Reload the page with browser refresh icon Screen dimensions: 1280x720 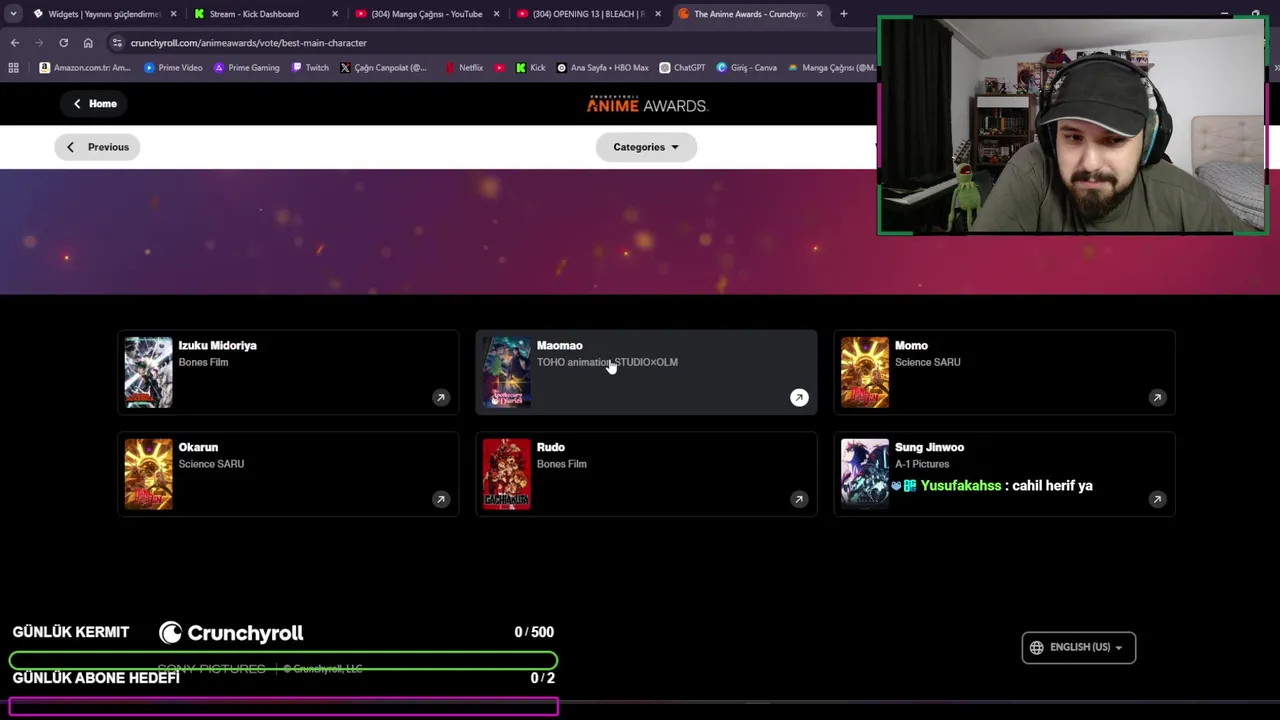point(63,43)
